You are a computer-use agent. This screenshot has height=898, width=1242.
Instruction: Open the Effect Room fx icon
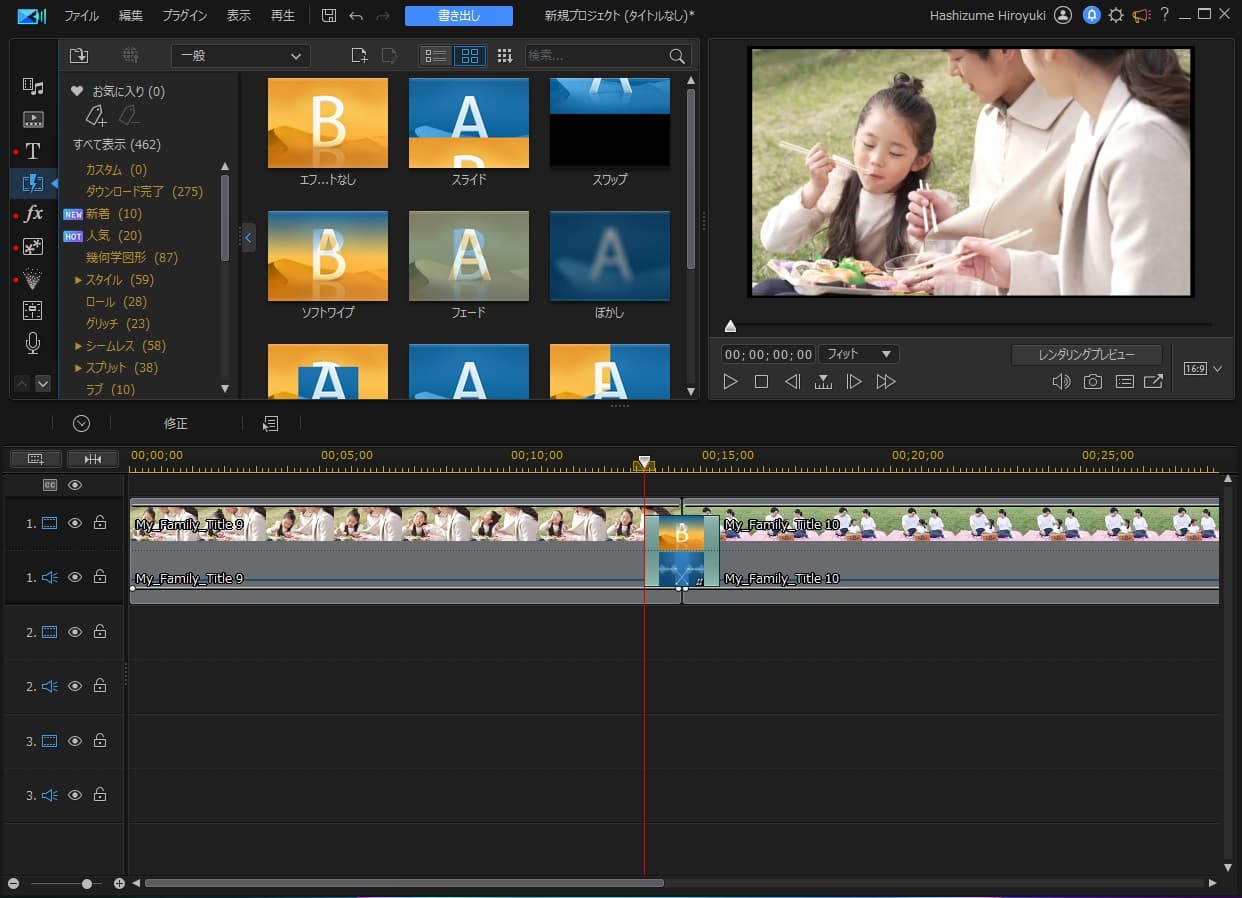(x=33, y=214)
